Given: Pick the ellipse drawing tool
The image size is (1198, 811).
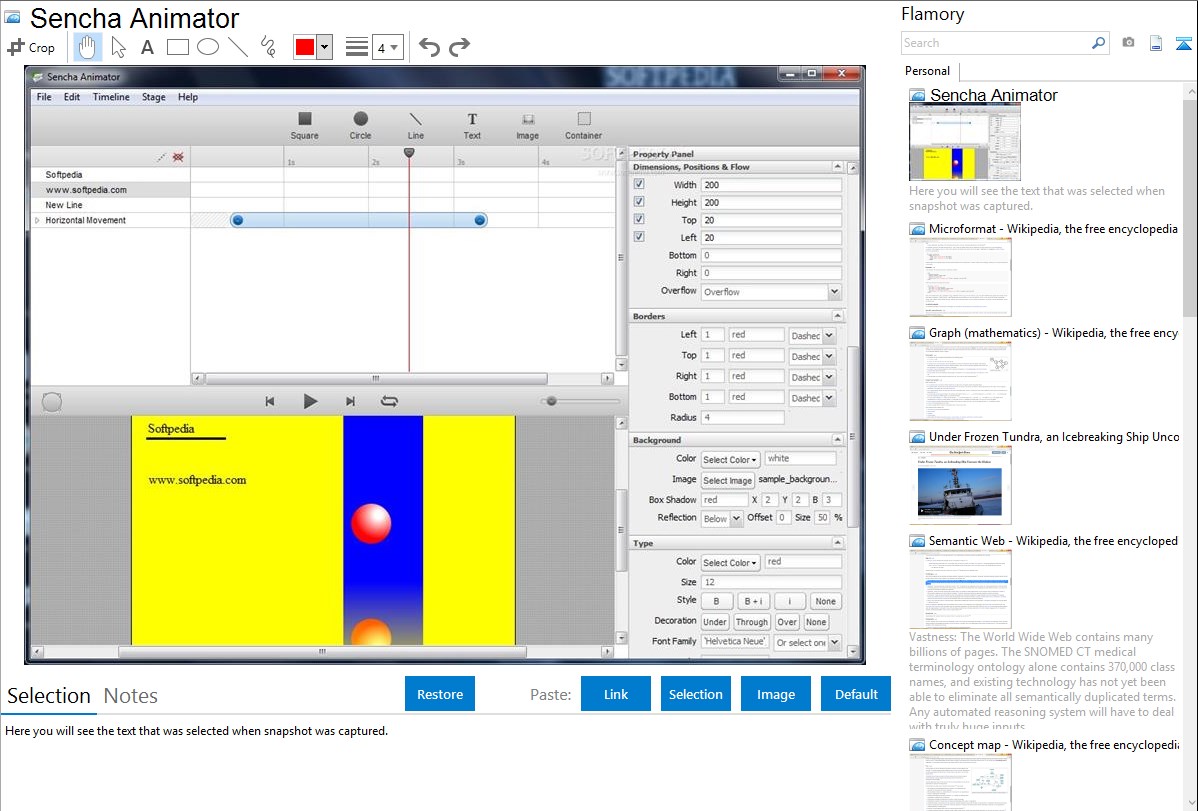Looking at the screenshot, I should 208,47.
